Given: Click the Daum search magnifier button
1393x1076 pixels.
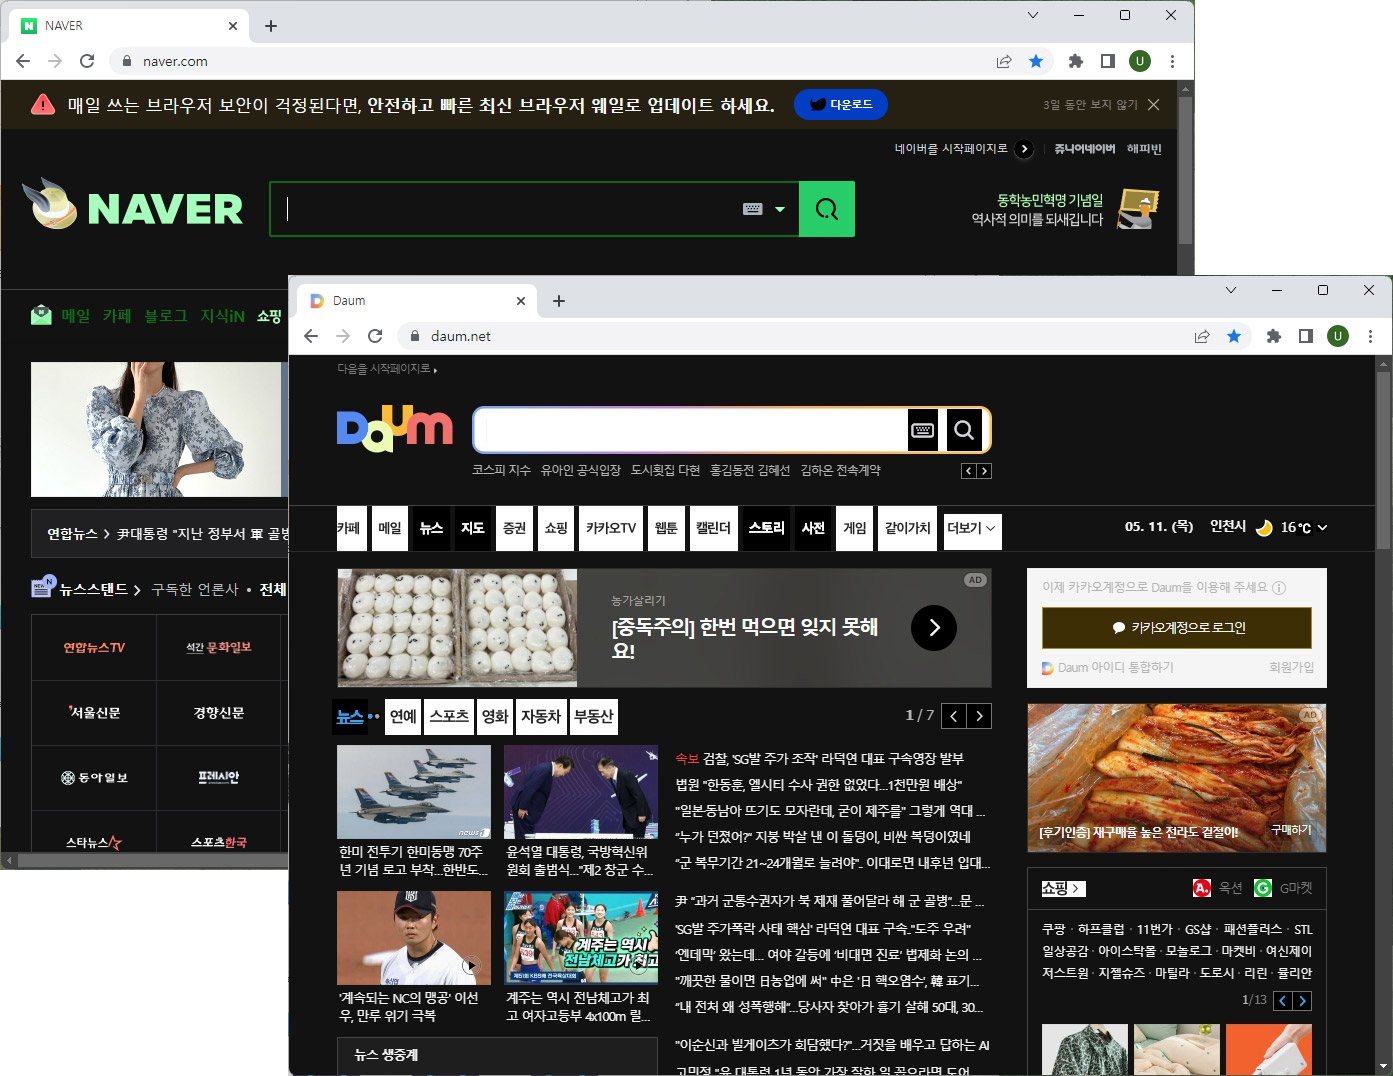Looking at the screenshot, I should point(963,429).
